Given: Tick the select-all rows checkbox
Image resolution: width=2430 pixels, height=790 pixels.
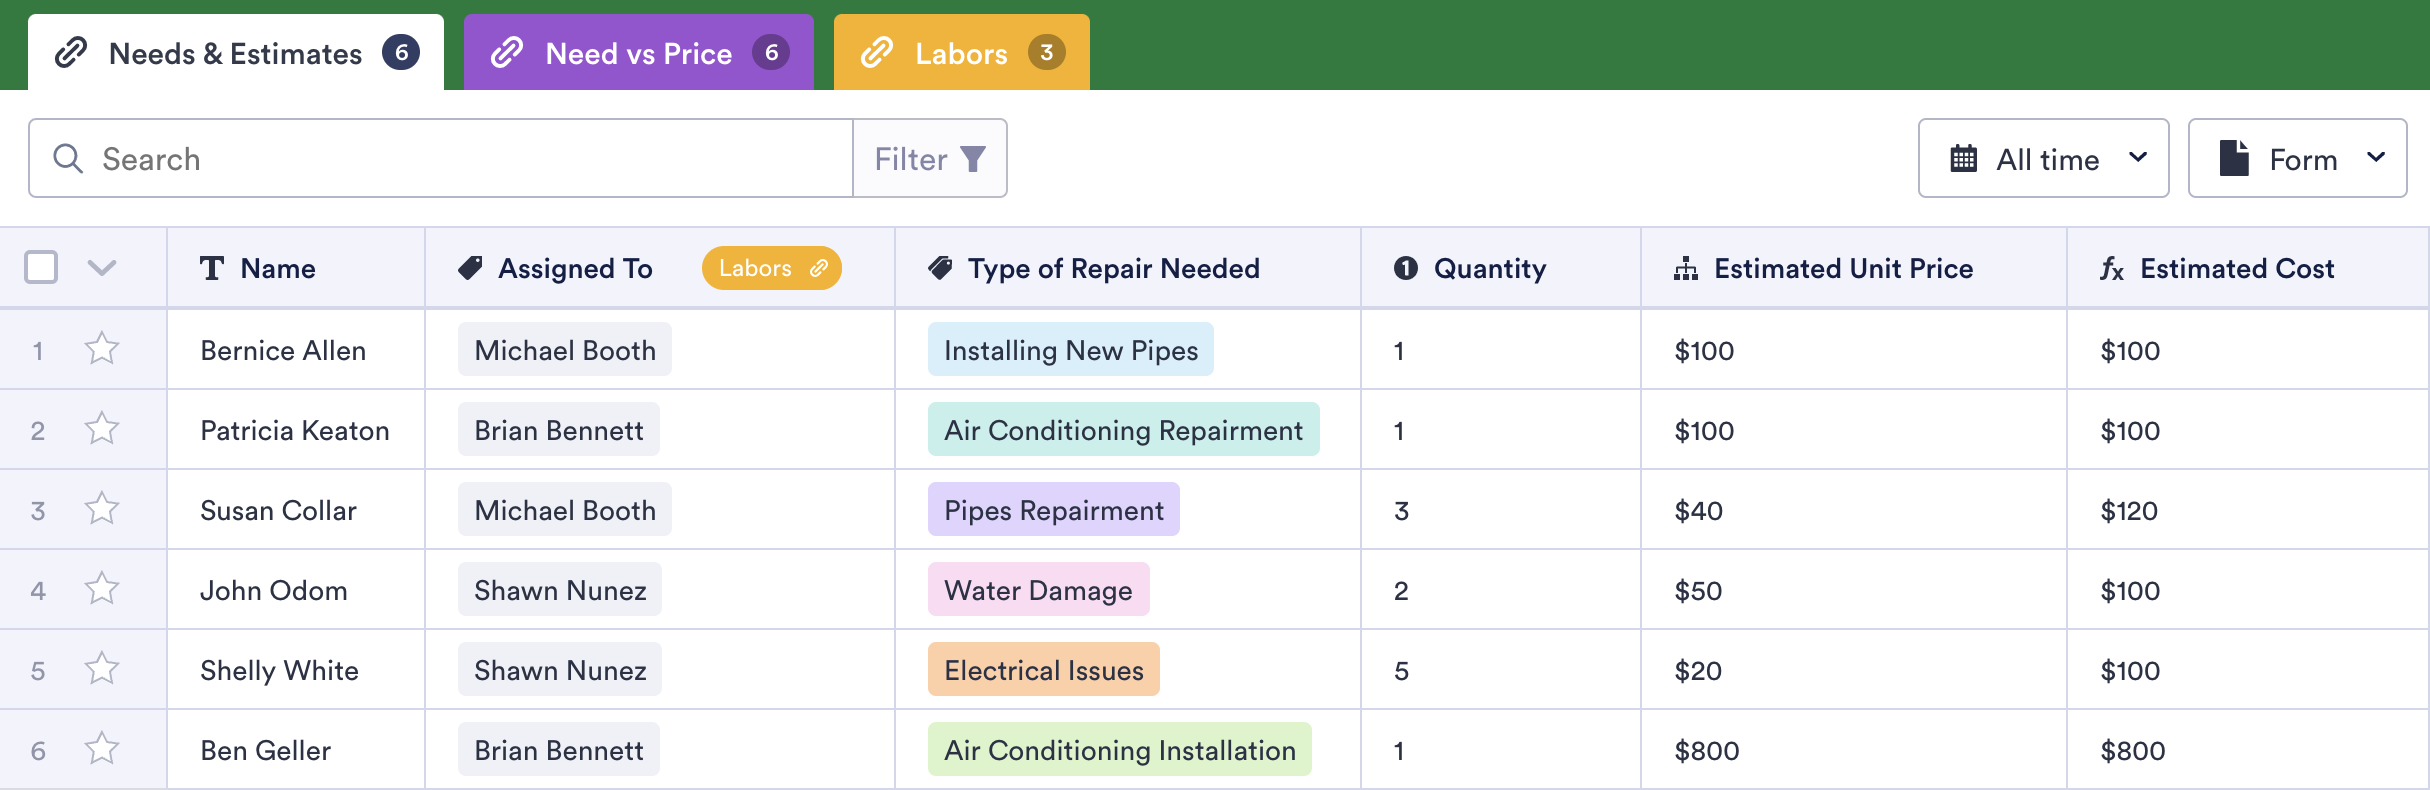Looking at the screenshot, I should click(x=41, y=268).
